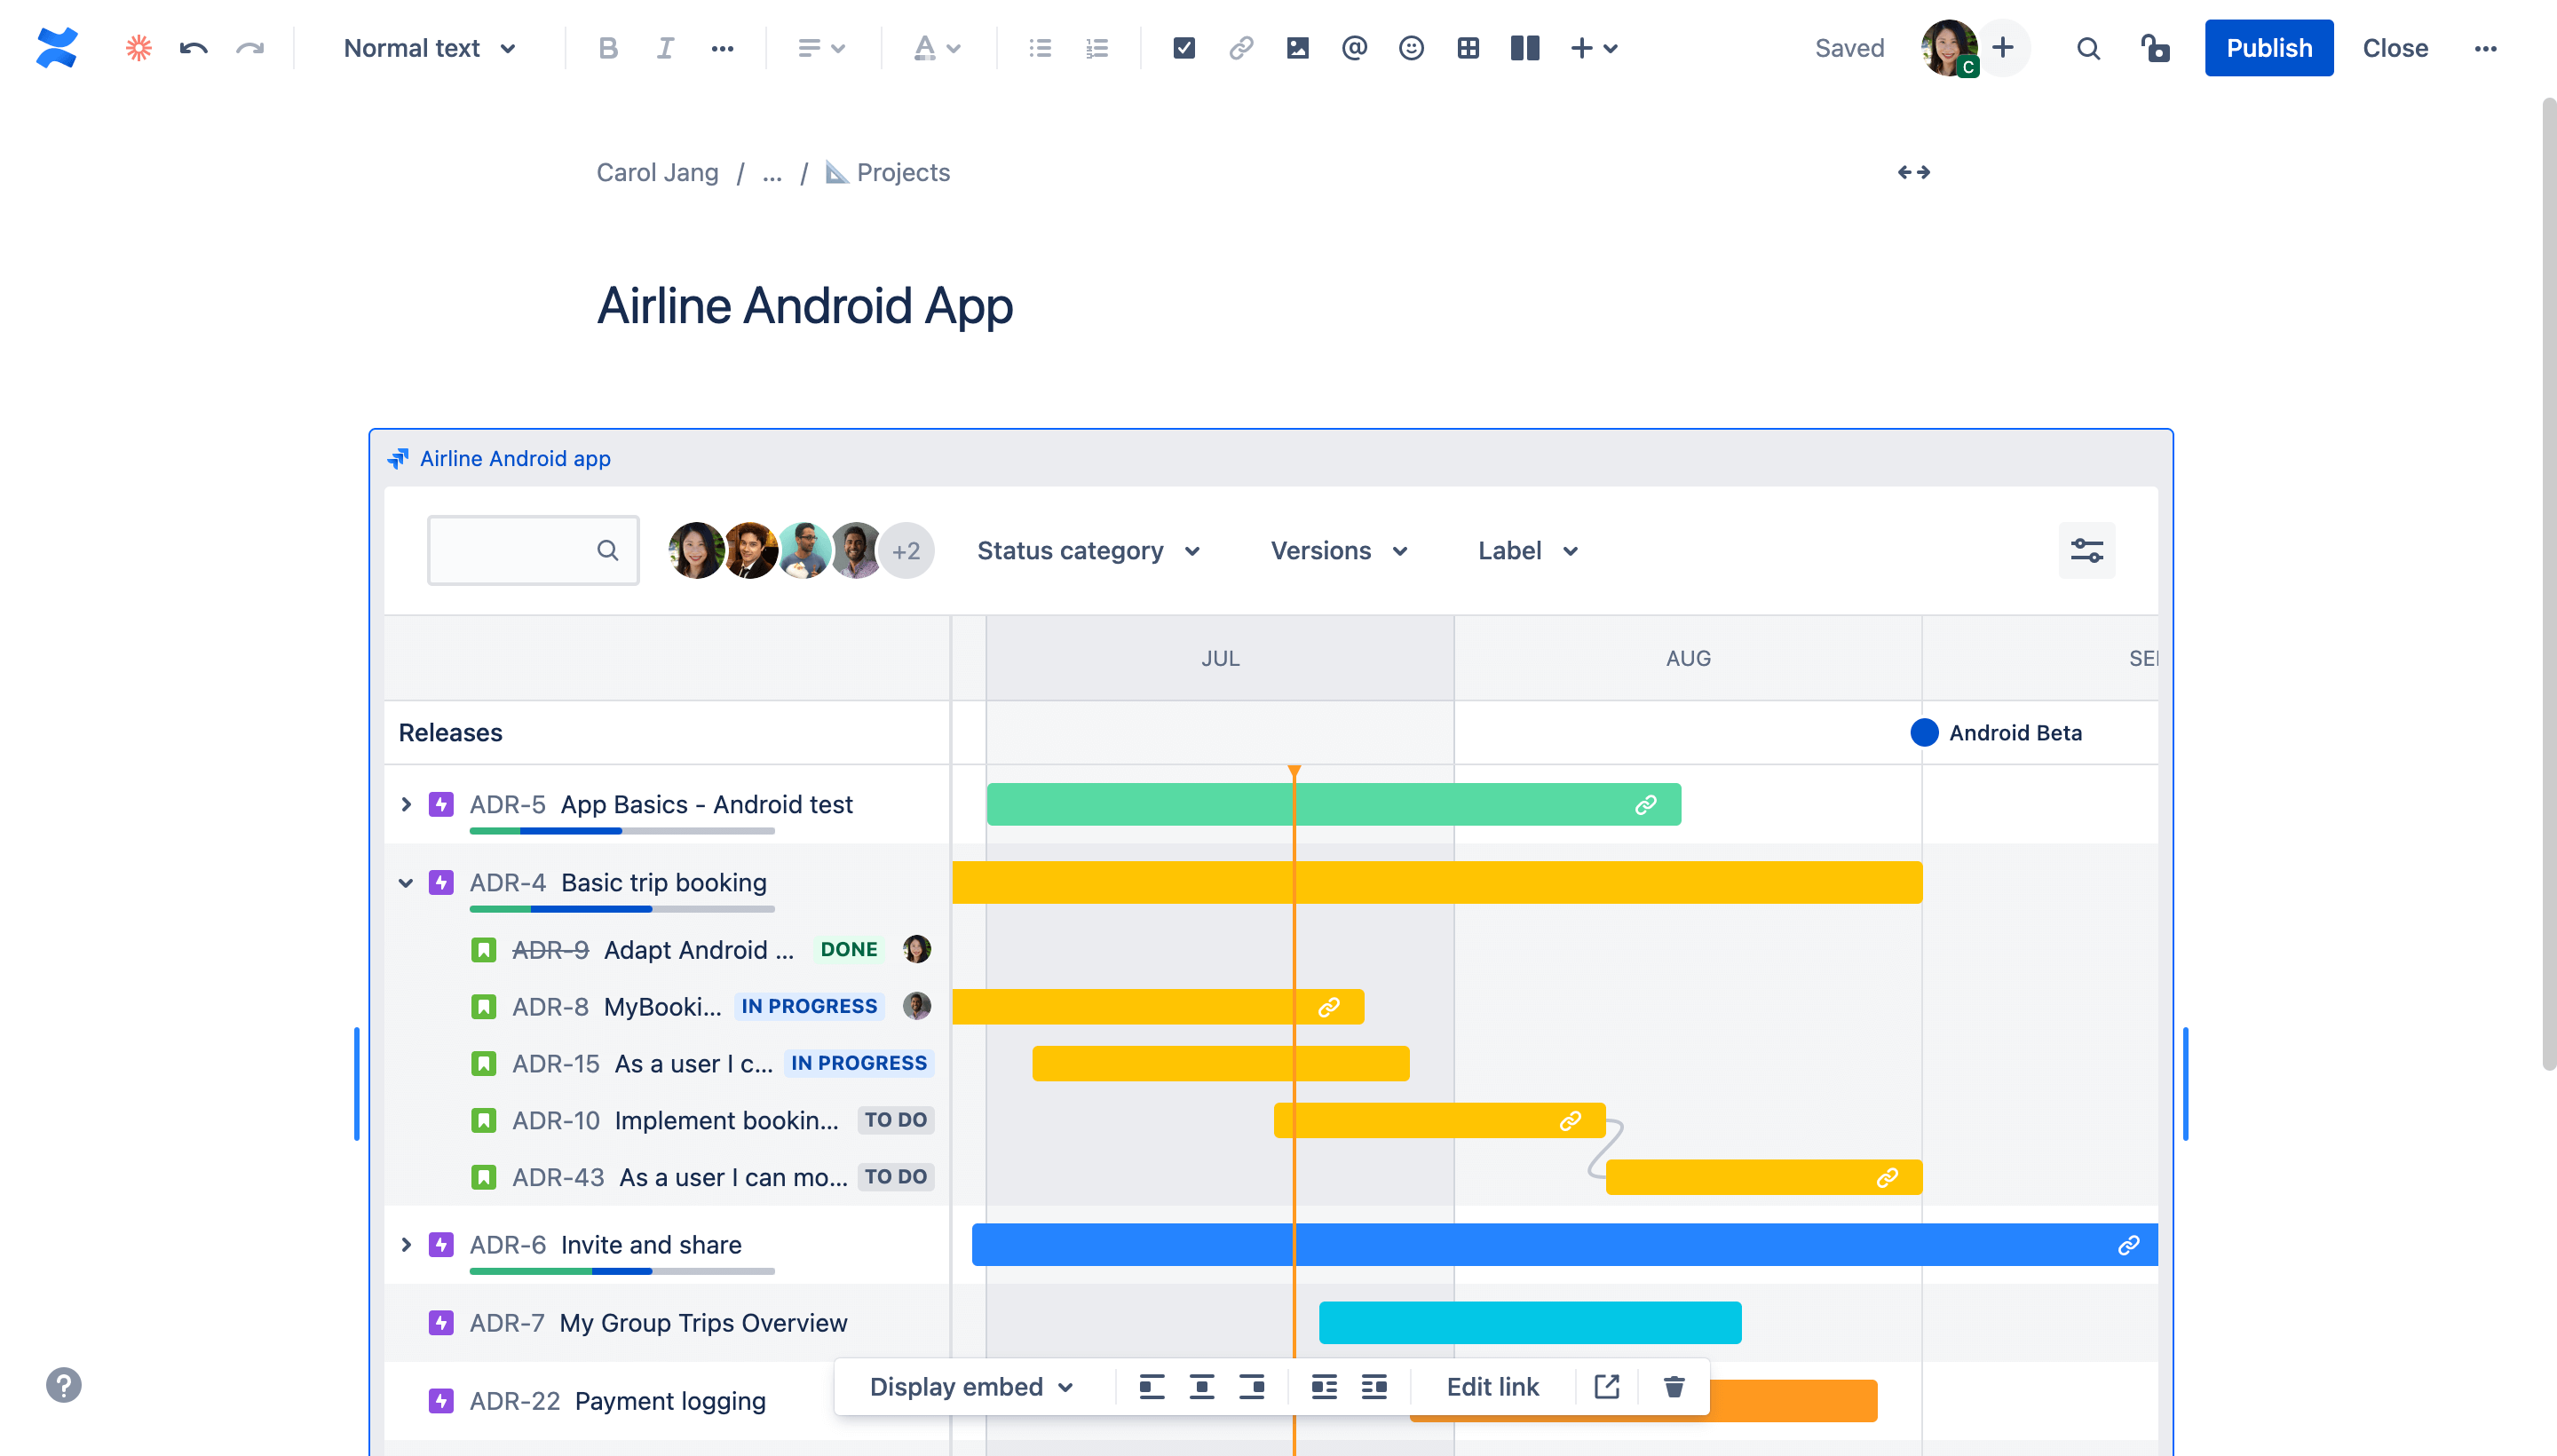Click the Android Beta release marker
Image resolution: width=2557 pixels, height=1456 pixels.
1925,731
